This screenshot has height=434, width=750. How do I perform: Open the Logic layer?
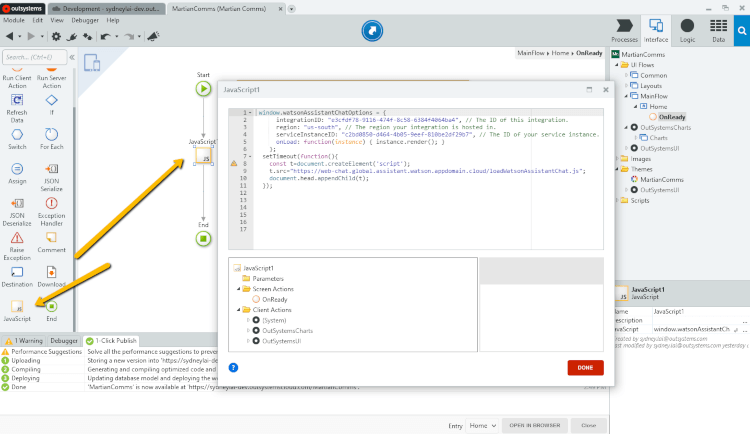(687, 31)
